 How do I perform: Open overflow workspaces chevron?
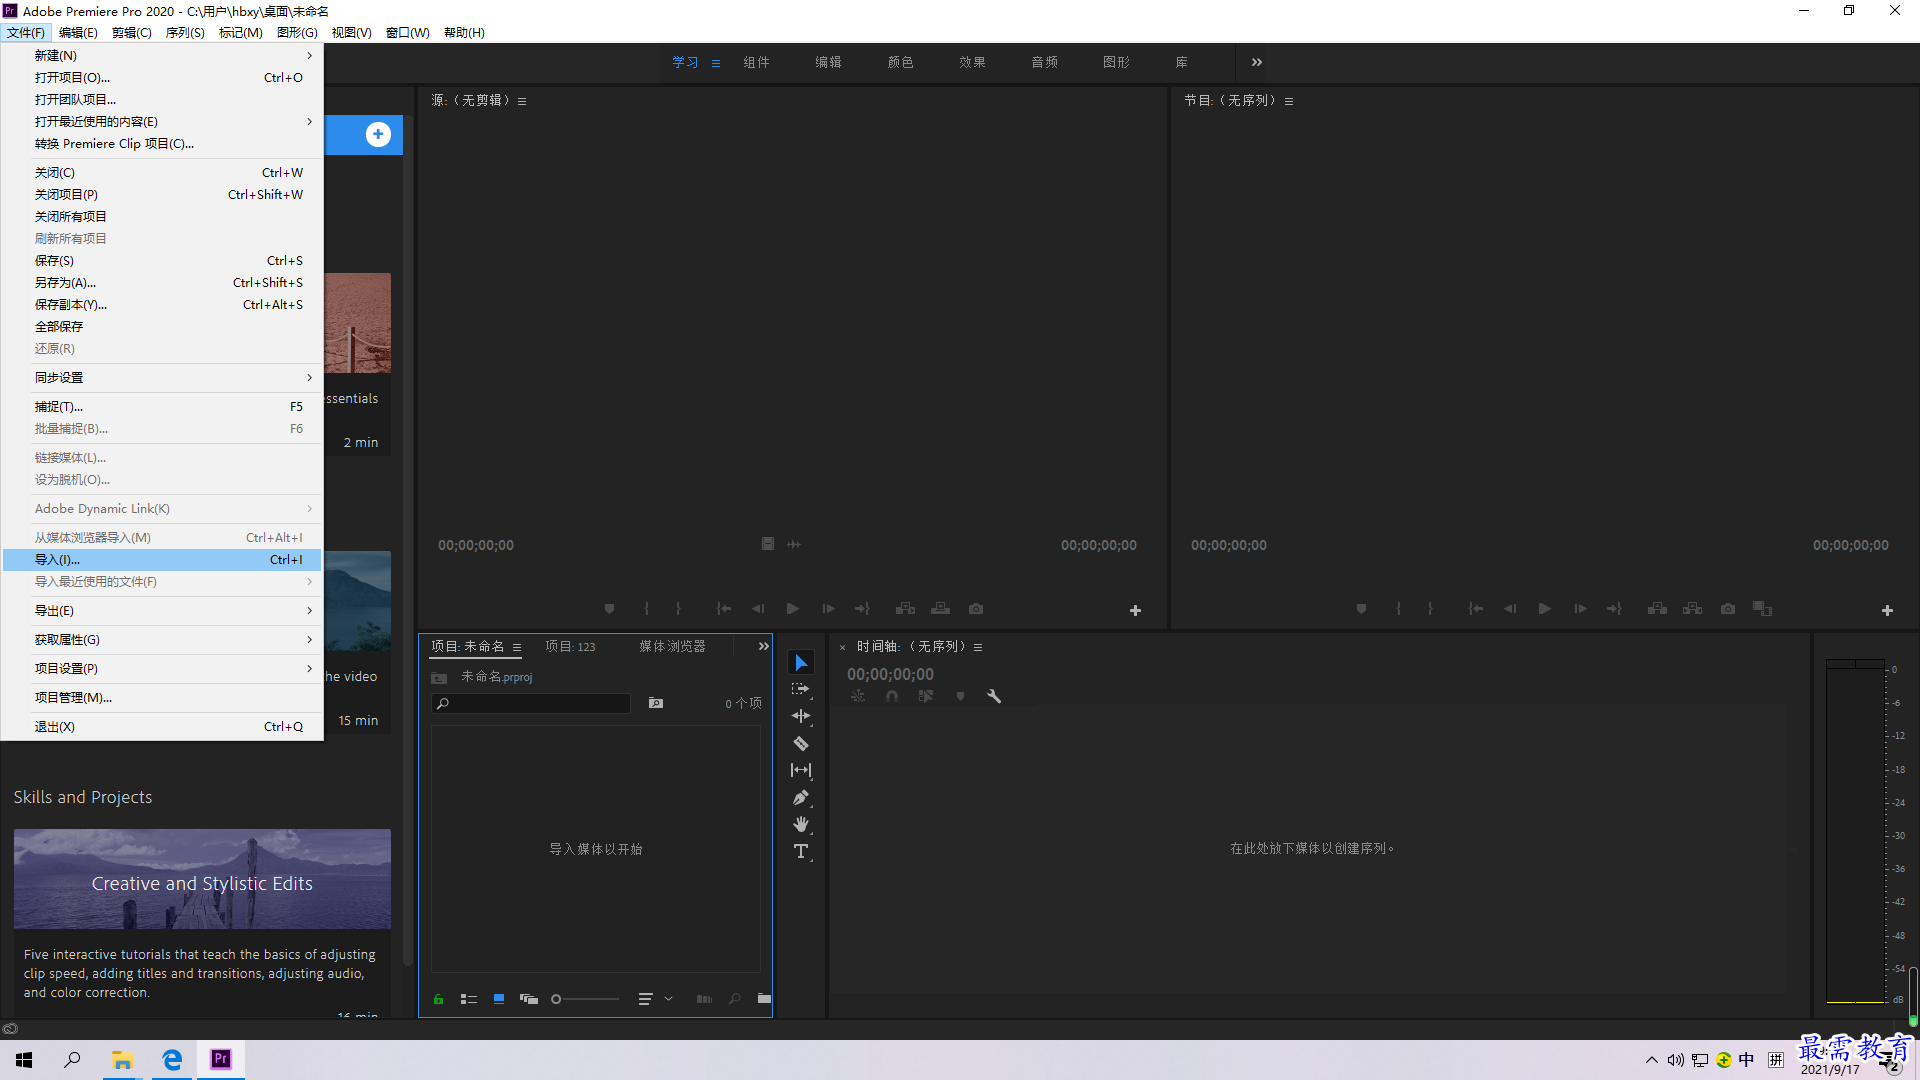coord(1257,62)
